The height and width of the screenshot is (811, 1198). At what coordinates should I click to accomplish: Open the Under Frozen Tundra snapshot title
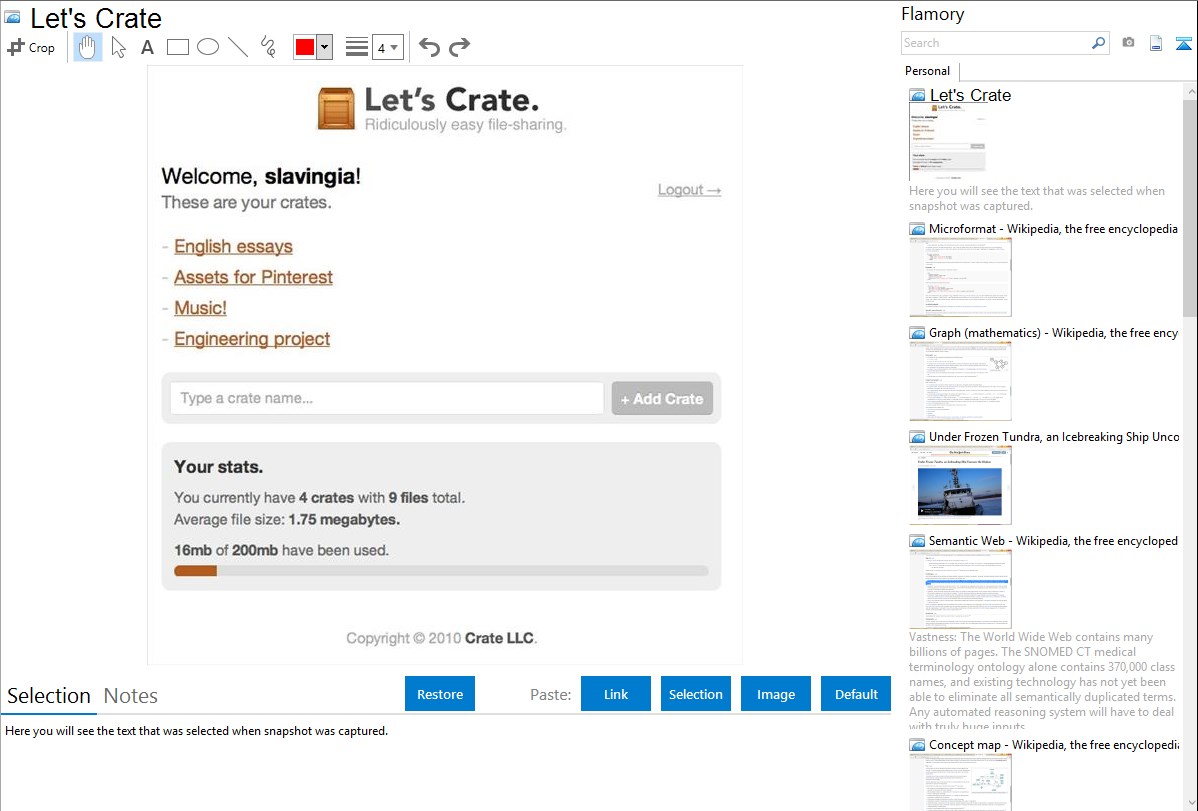(1054, 436)
